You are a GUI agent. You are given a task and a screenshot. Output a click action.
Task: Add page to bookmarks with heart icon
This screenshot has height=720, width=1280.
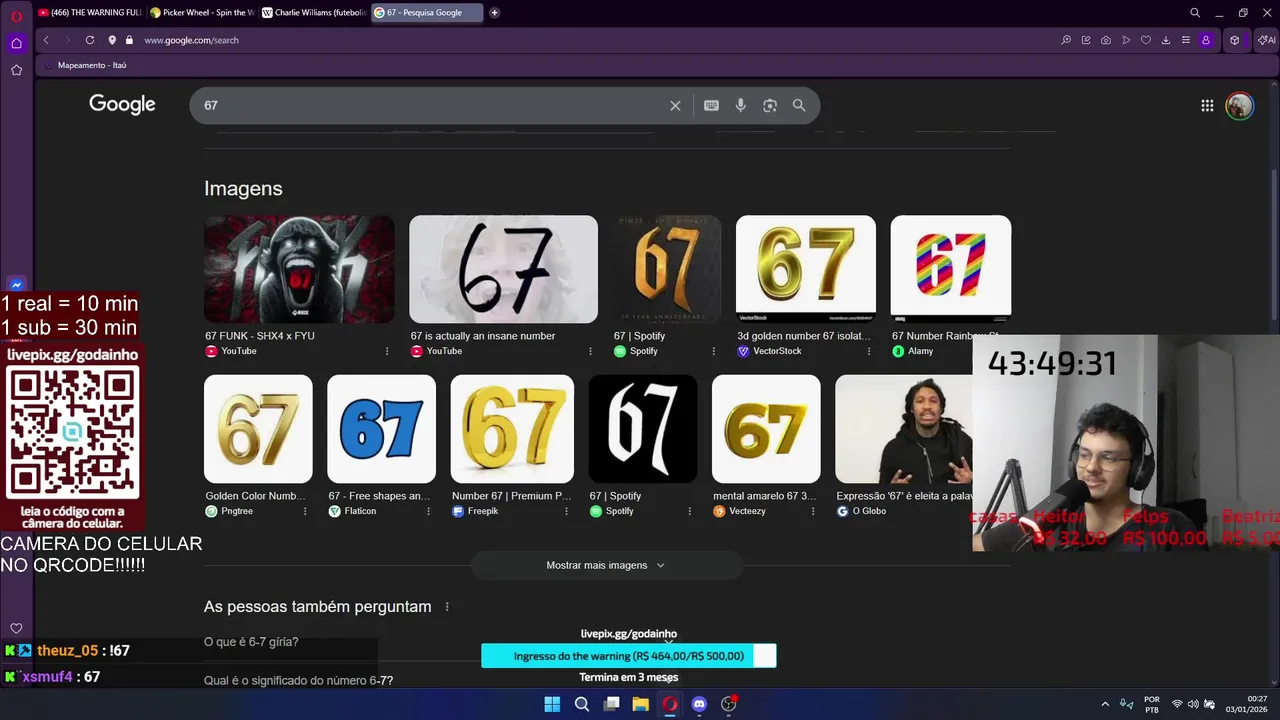[x=1146, y=40]
